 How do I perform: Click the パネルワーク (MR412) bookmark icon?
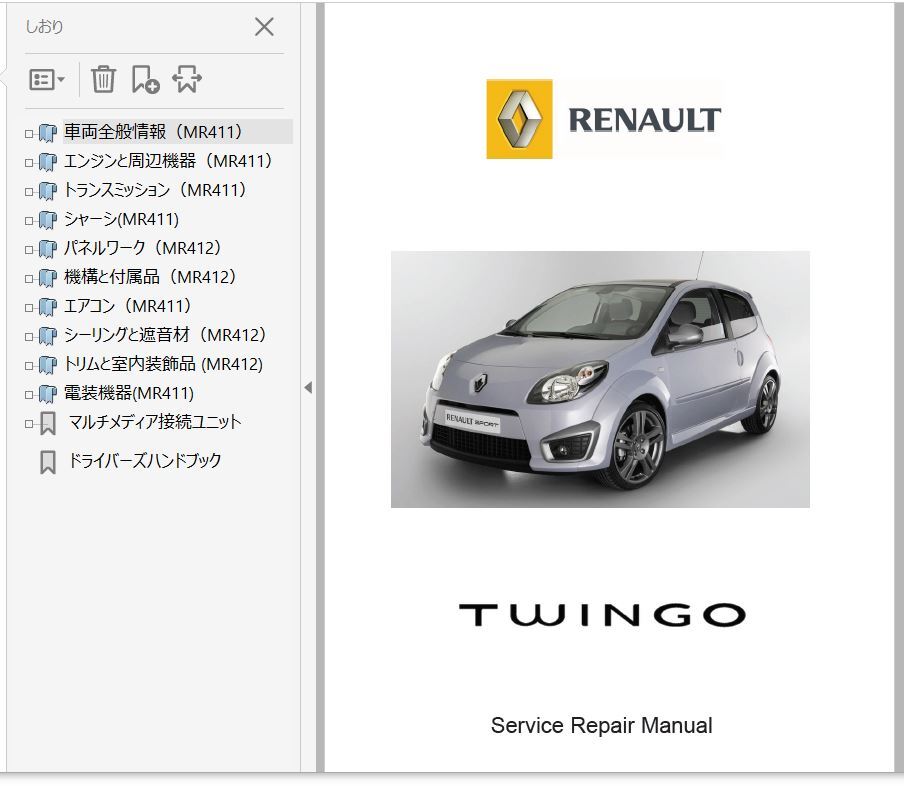click(47, 249)
